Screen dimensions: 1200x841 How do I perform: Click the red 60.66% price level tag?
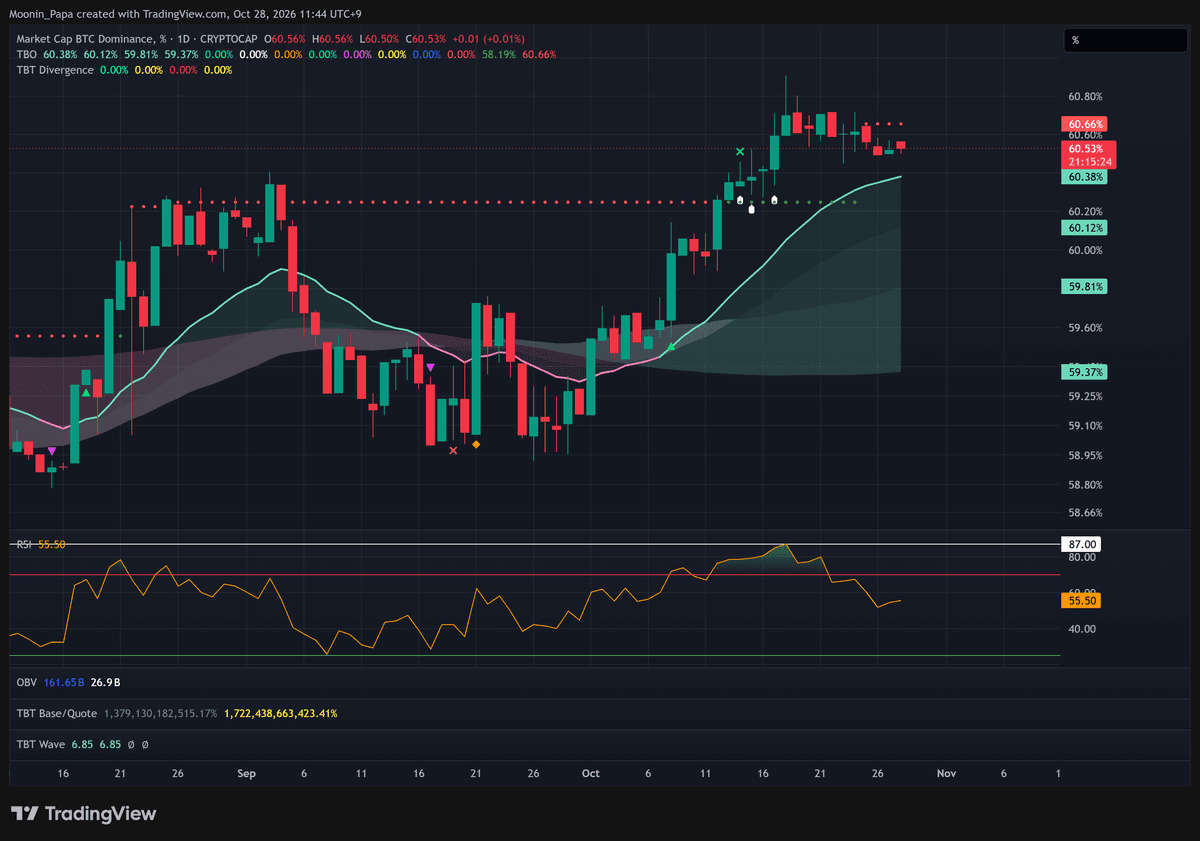[x=1085, y=125]
